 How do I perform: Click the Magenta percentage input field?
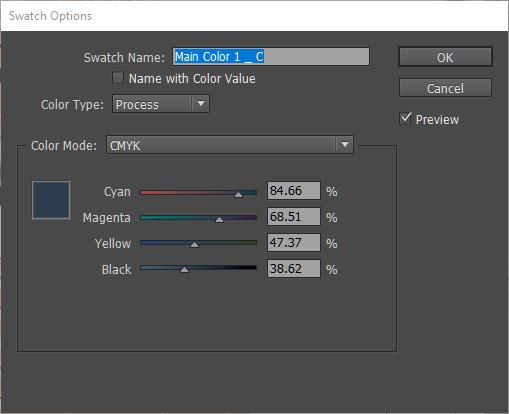(x=294, y=217)
